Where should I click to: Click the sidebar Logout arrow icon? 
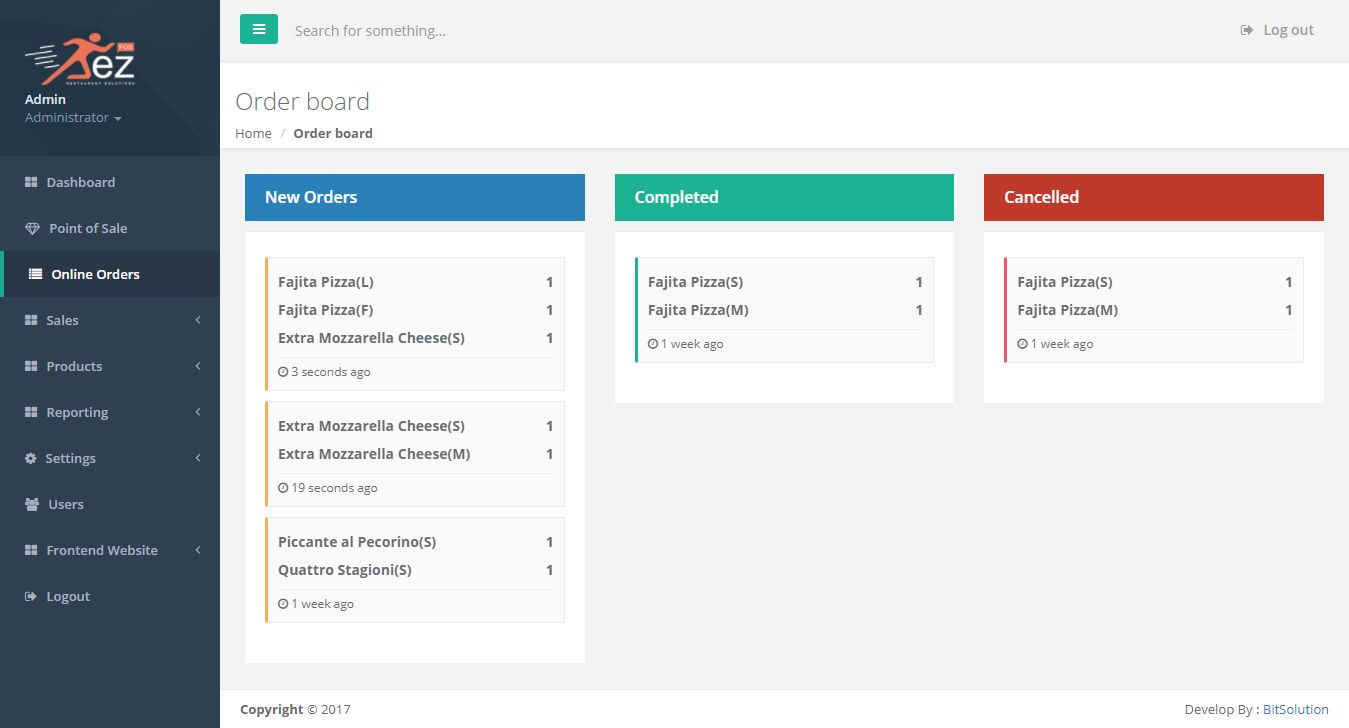(30, 596)
